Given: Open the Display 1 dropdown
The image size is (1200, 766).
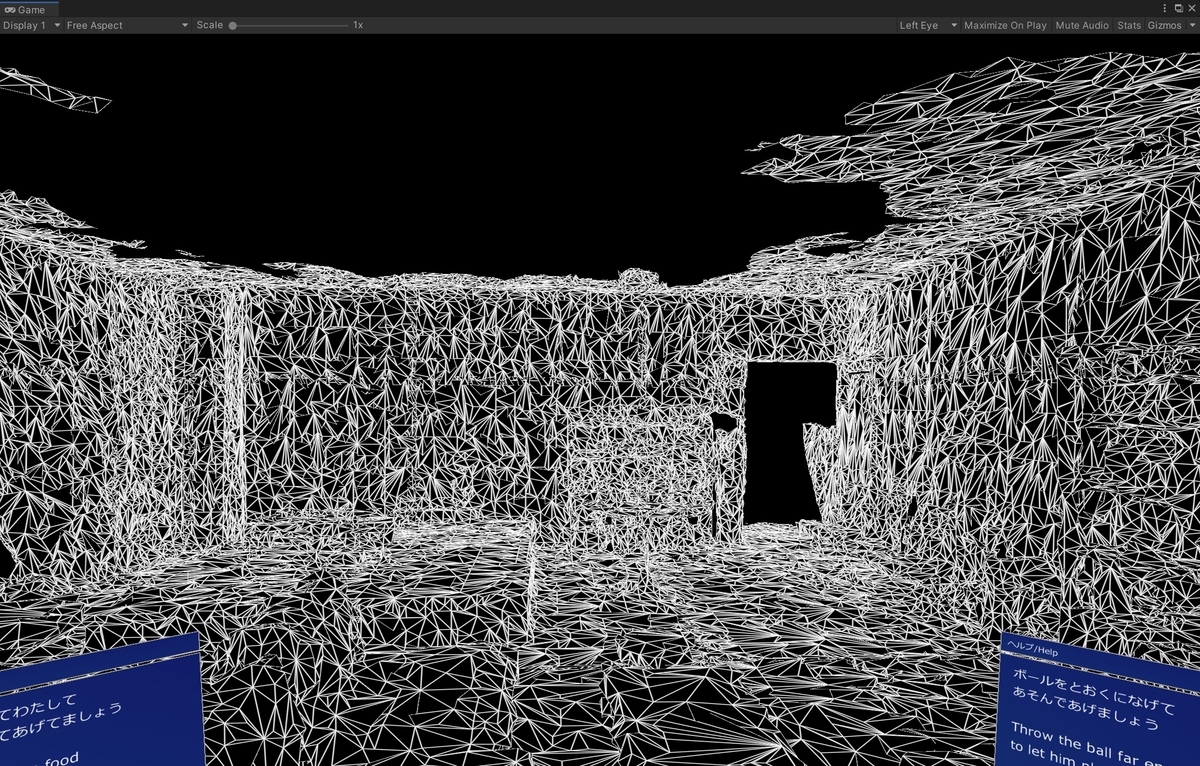Looking at the screenshot, I should pyautogui.click(x=31, y=25).
